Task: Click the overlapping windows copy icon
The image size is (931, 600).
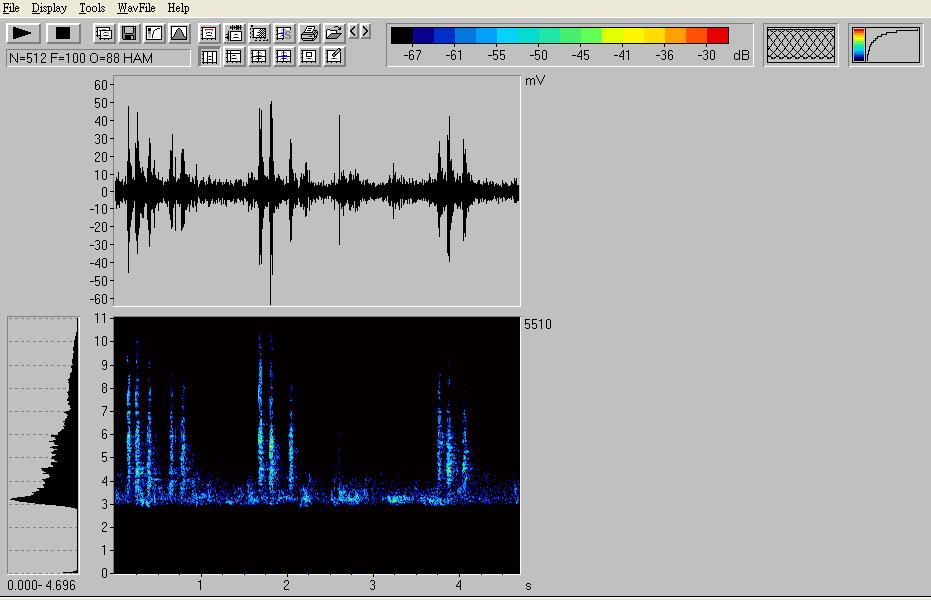Action: pos(104,33)
